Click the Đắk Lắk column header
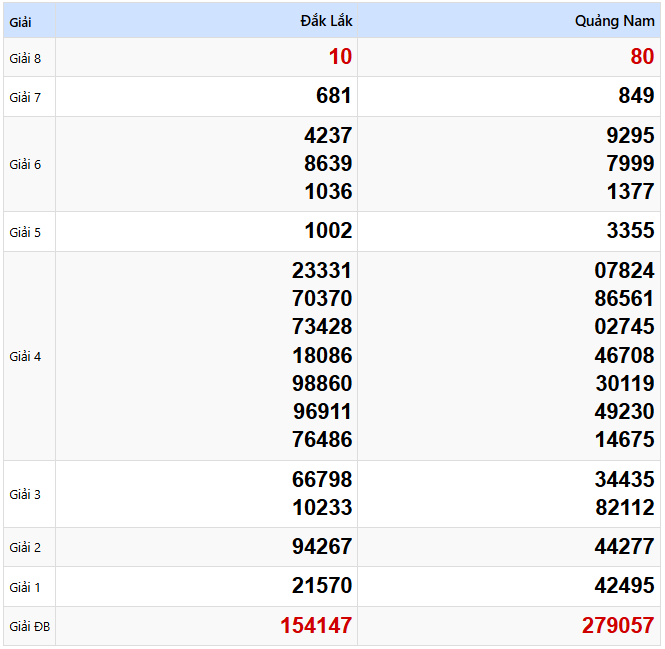Screen dimensions: 665x649 pos(326,21)
